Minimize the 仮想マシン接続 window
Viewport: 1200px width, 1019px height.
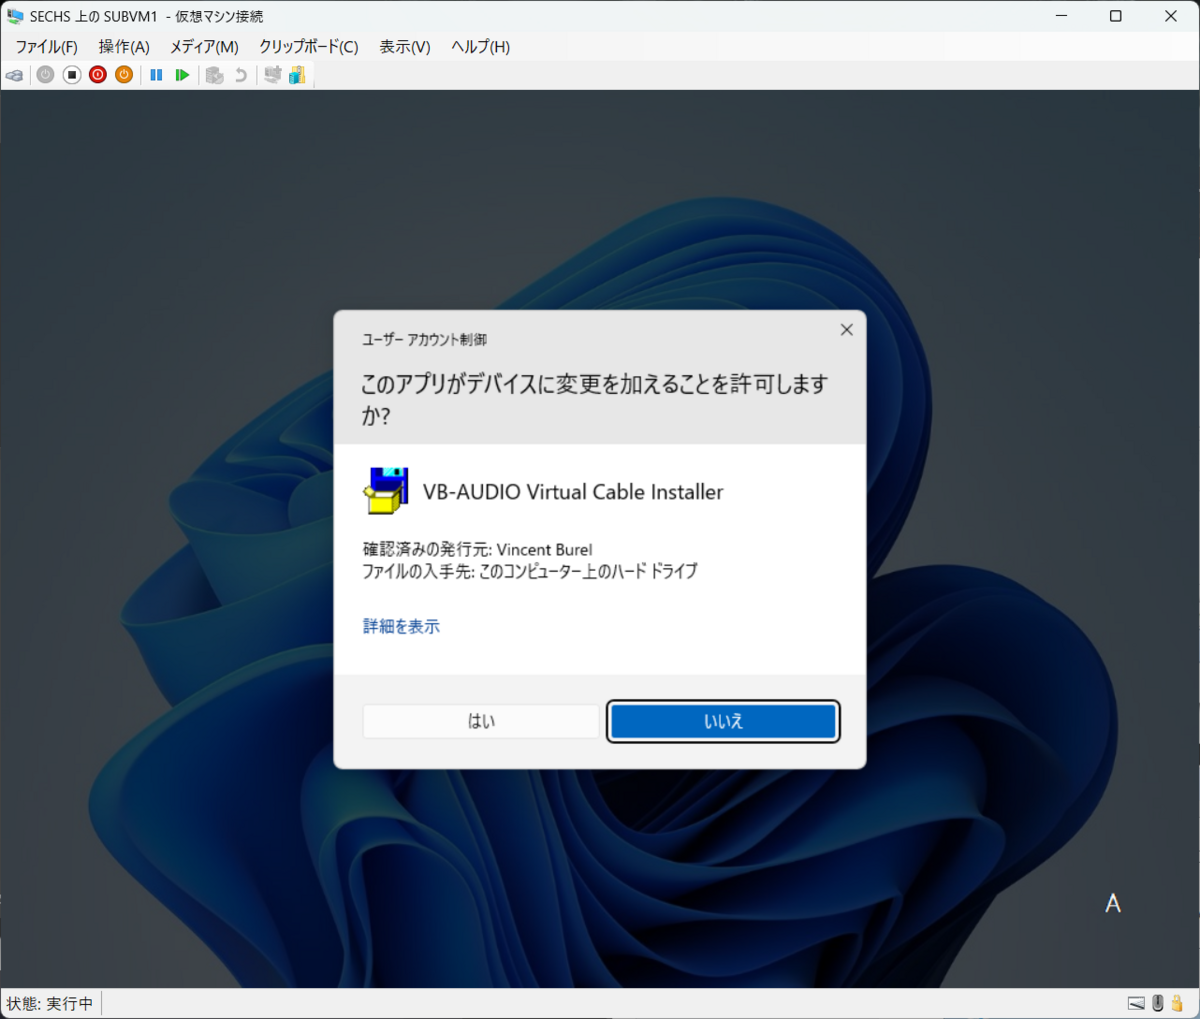coord(1061,16)
